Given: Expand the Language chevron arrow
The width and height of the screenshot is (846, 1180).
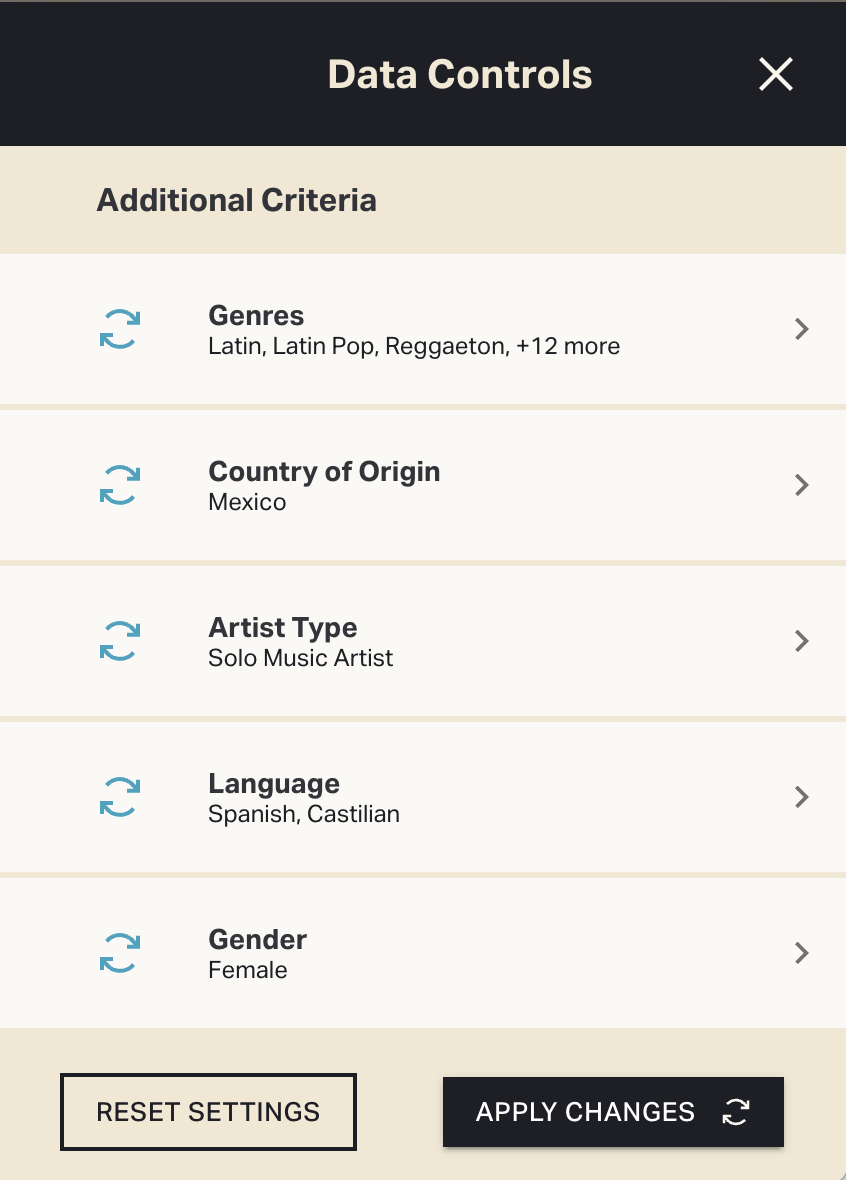Looking at the screenshot, I should 801,797.
